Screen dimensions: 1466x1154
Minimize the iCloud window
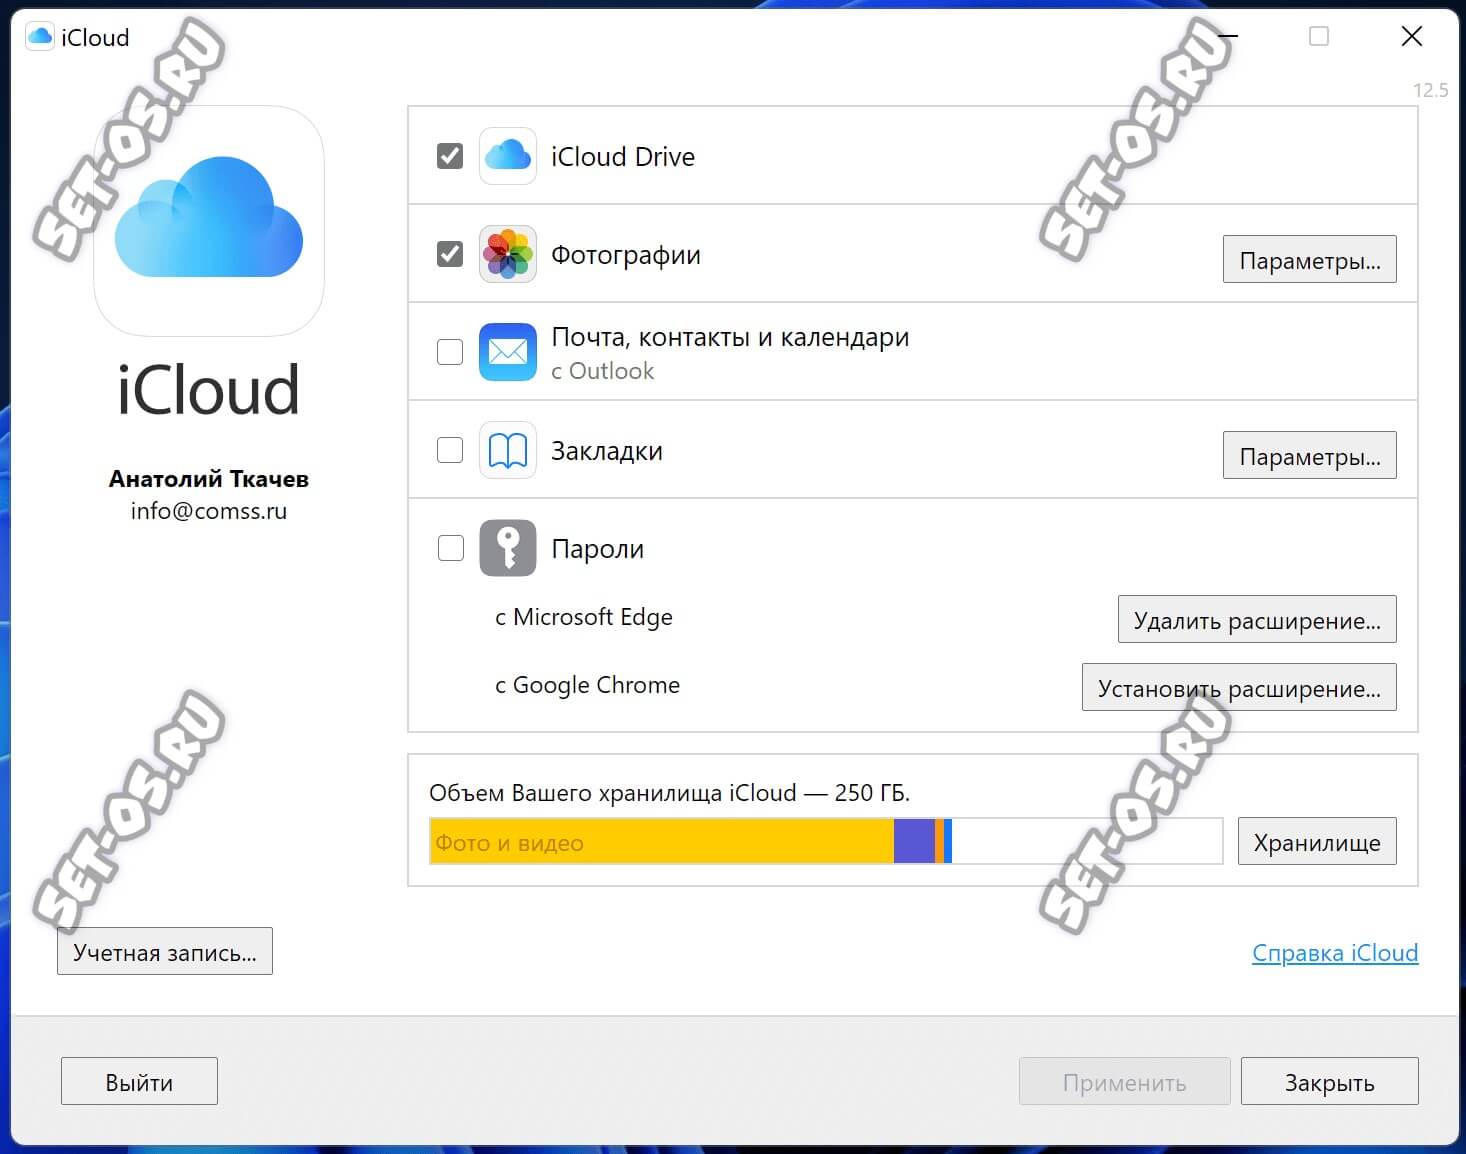click(x=1227, y=36)
